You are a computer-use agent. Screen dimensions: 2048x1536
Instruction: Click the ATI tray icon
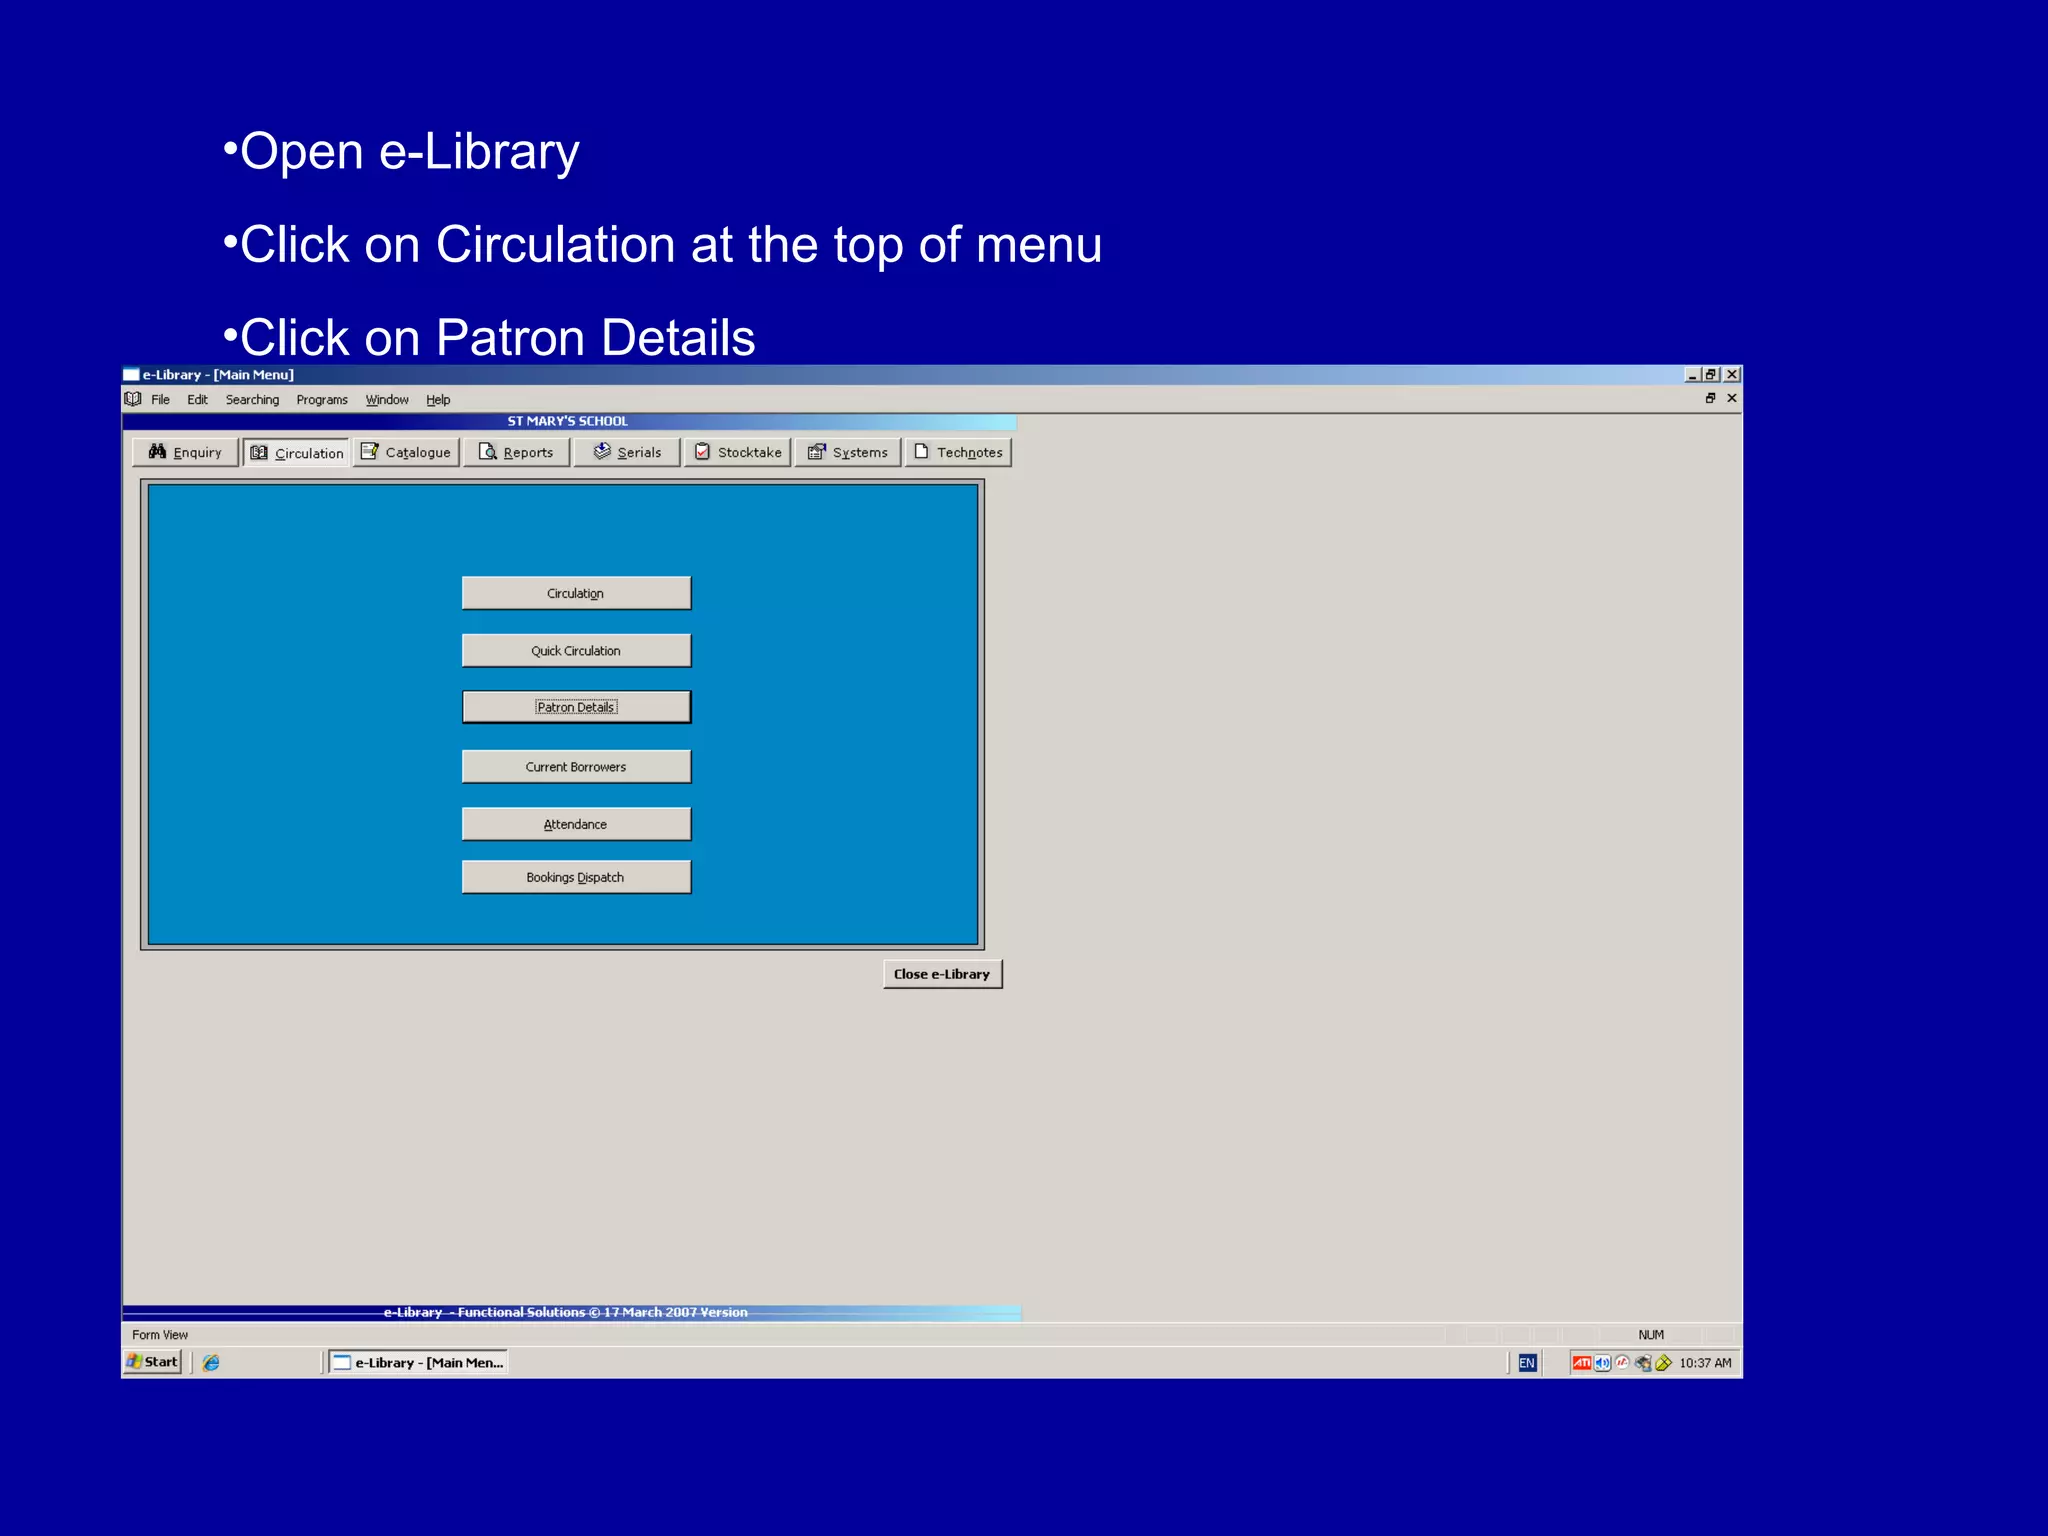tap(1581, 1363)
